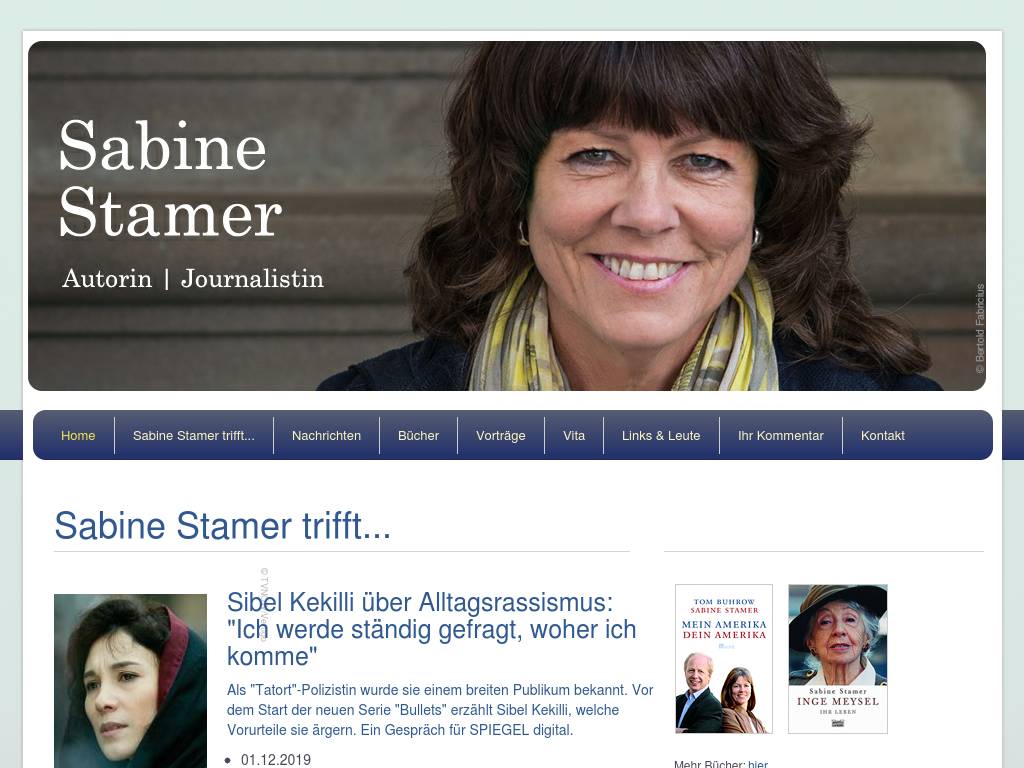
Task: Open the Home menu item
Action: coord(78,436)
